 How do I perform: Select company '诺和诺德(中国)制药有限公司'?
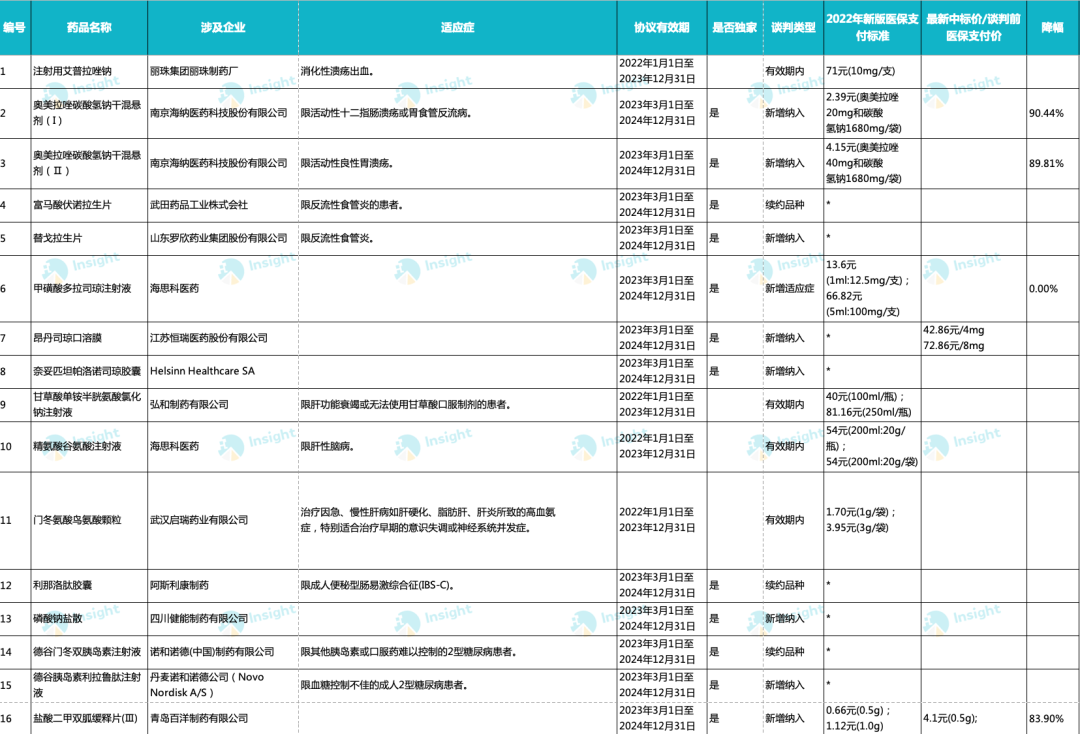(212, 651)
